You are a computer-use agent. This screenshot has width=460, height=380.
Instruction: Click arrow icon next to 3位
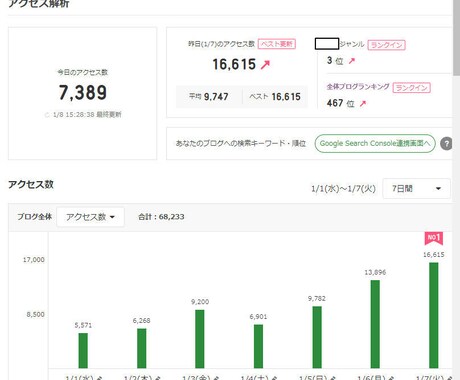[x=352, y=61]
